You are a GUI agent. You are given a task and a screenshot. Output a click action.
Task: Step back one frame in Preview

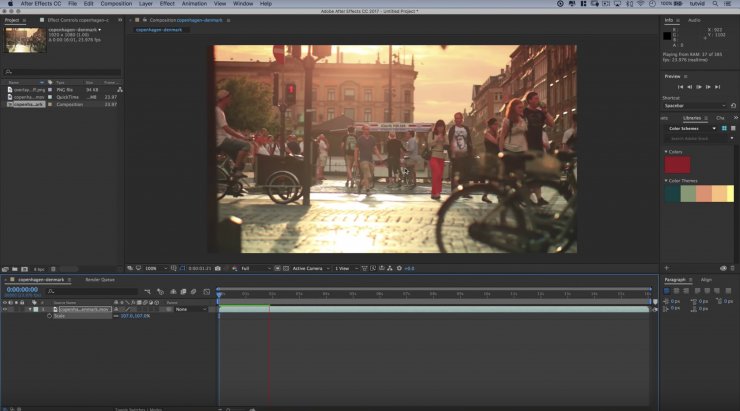coord(690,87)
